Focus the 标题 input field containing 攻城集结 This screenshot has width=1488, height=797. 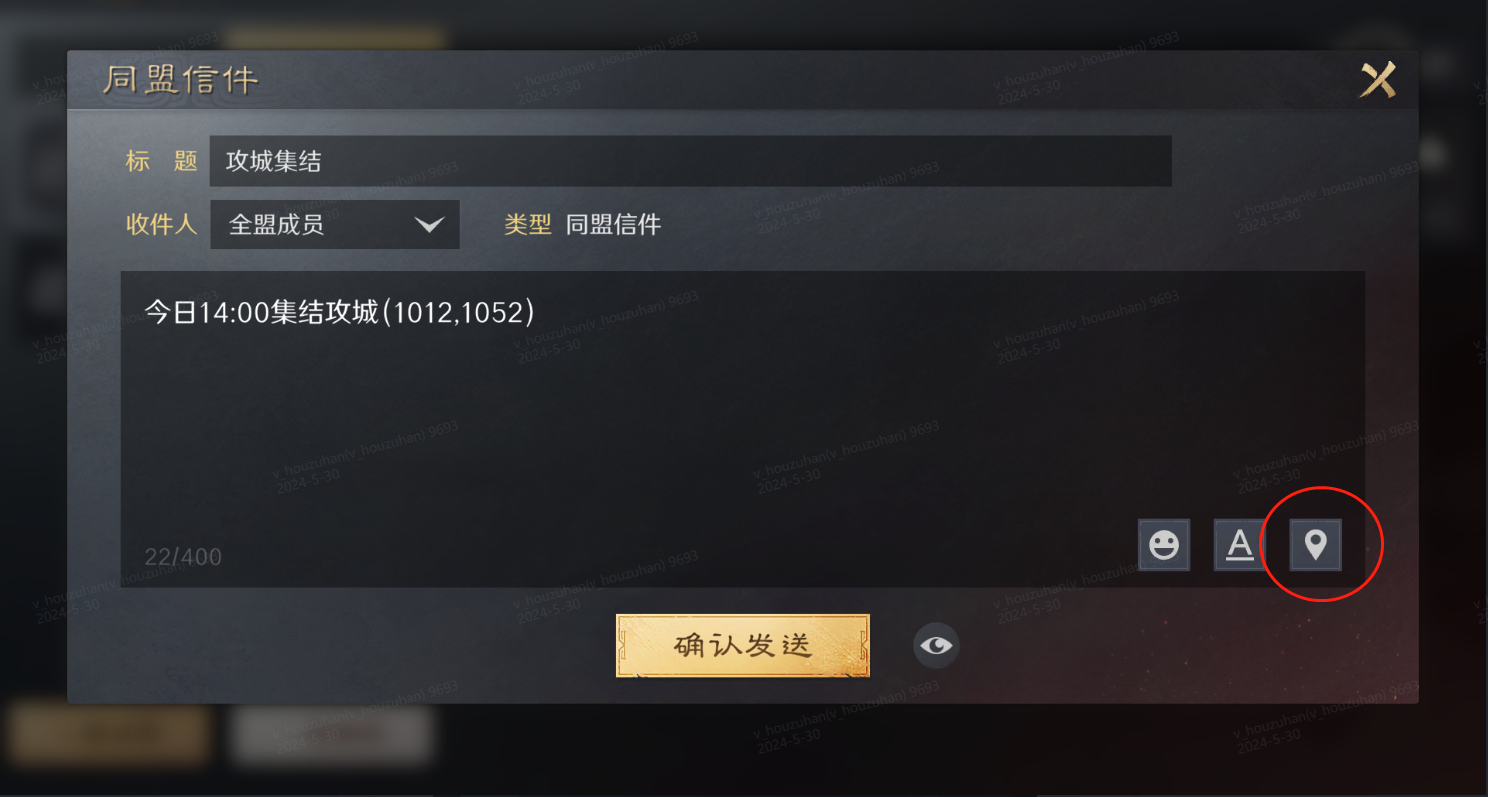click(690, 161)
